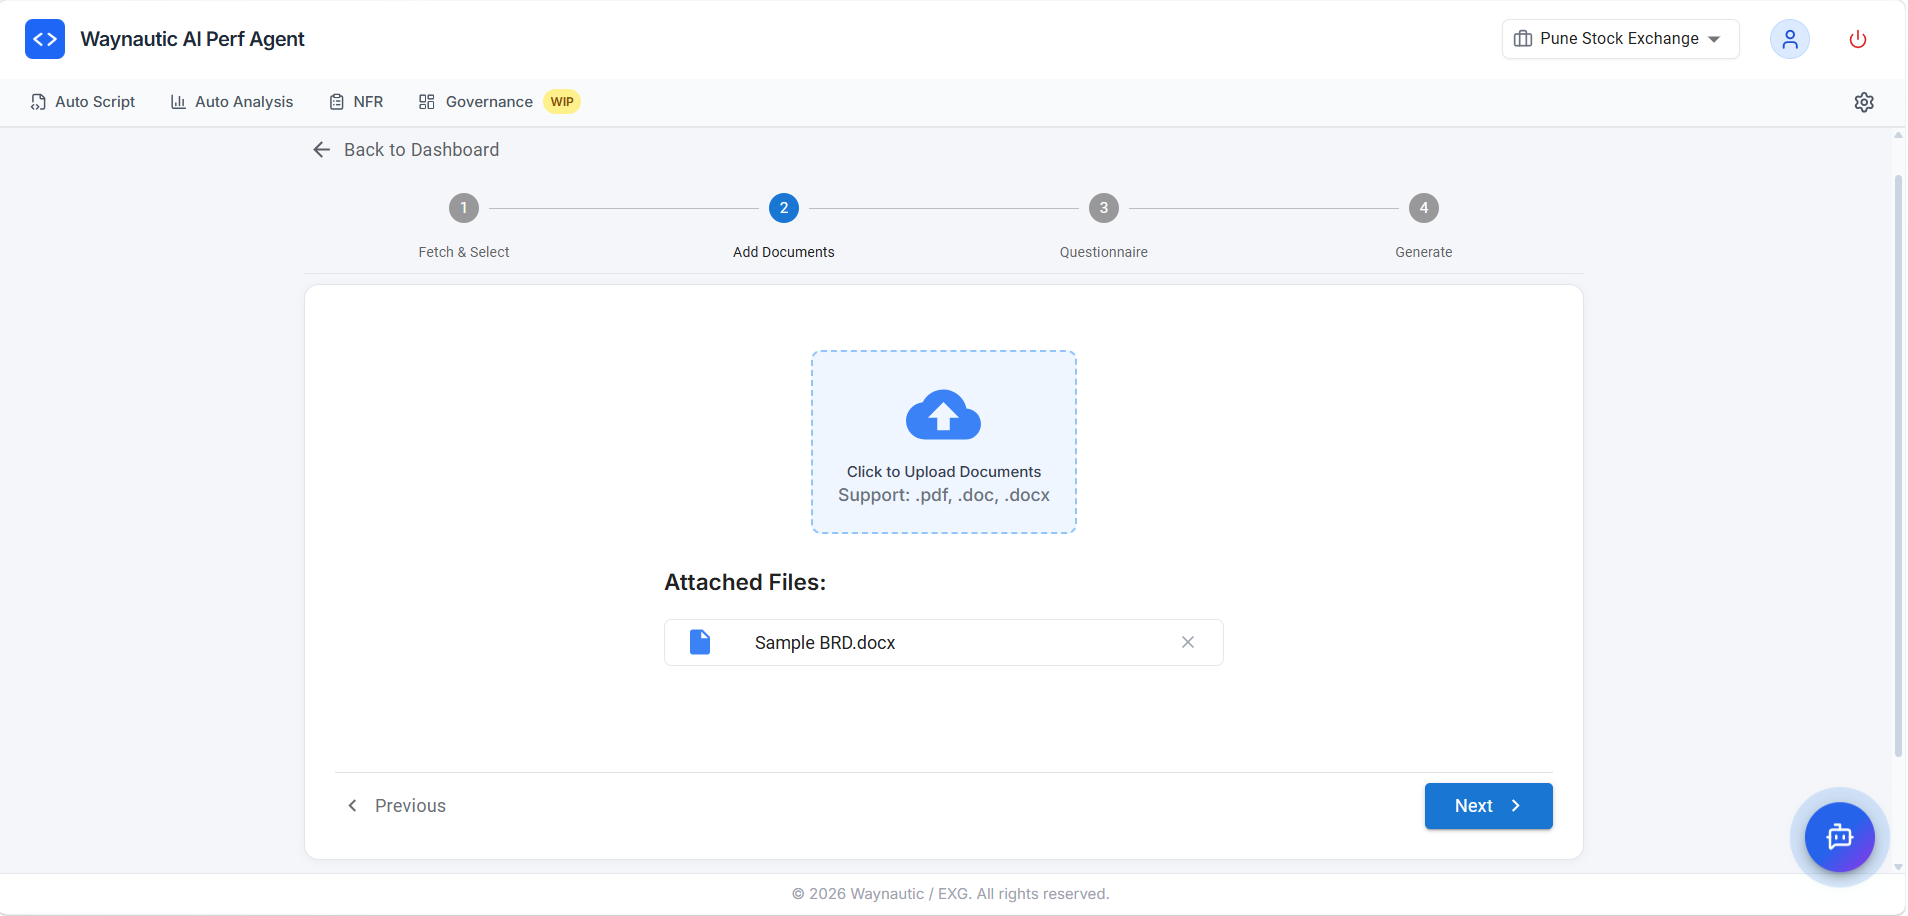Screen dimensions: 1908x916
Task: Click the red power logout icon
Action: click(1858, 39)
